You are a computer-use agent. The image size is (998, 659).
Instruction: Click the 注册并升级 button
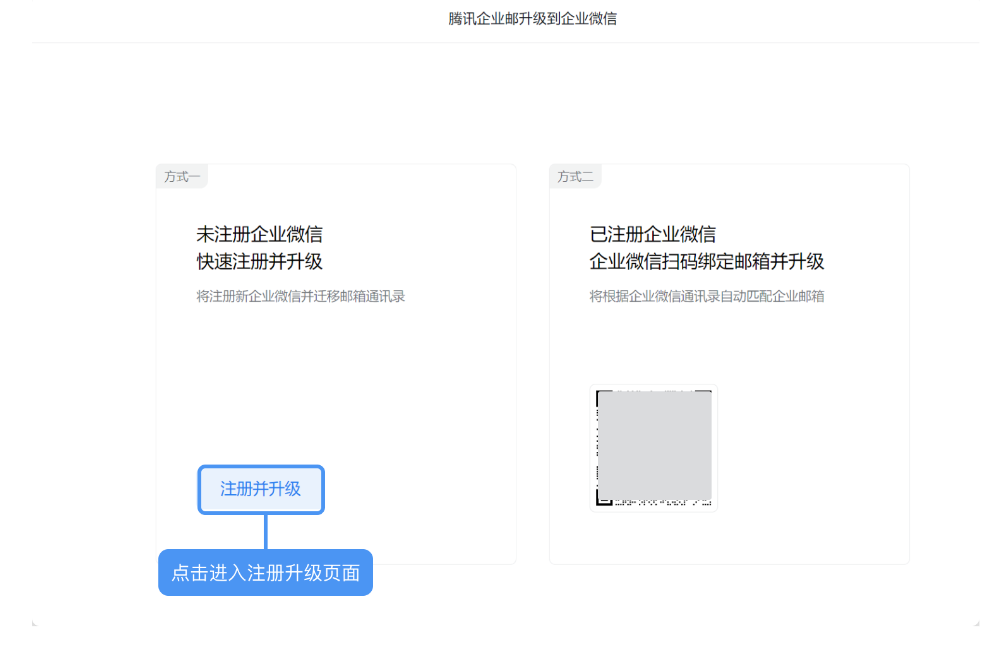click(261, 490)
